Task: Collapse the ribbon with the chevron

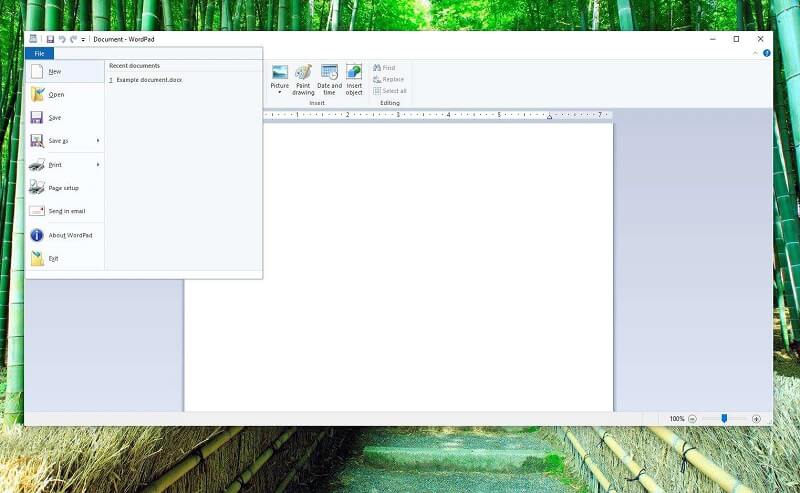Action: [x=755, y=53]
